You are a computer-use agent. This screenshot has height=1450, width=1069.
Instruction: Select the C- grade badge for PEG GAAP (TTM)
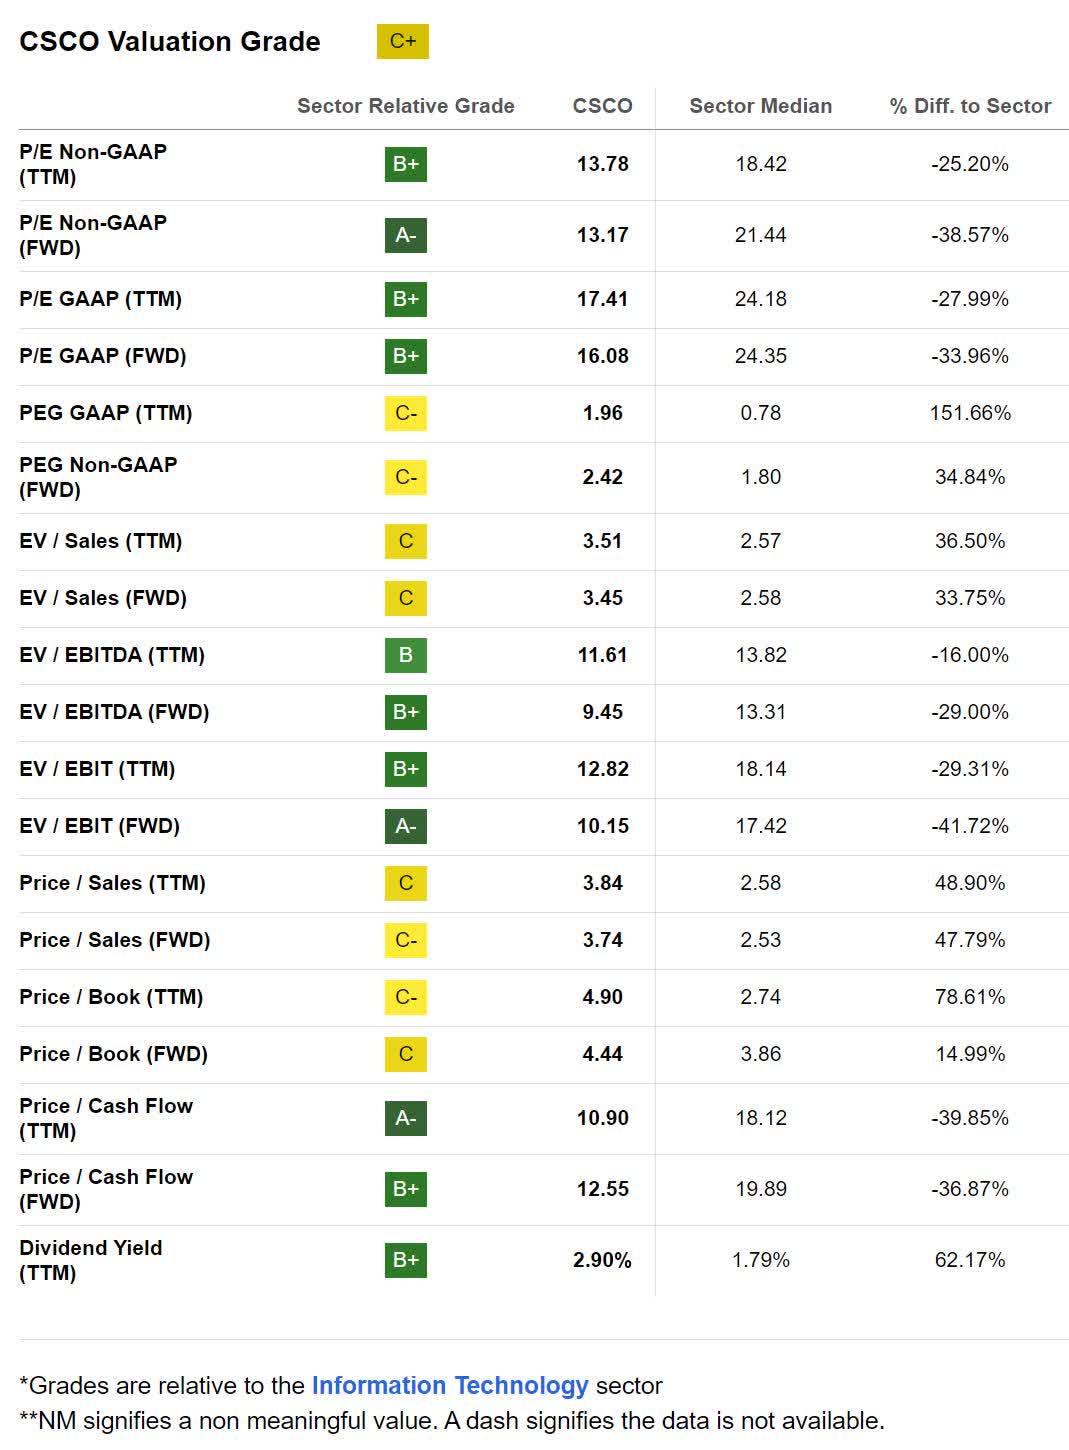405,413
